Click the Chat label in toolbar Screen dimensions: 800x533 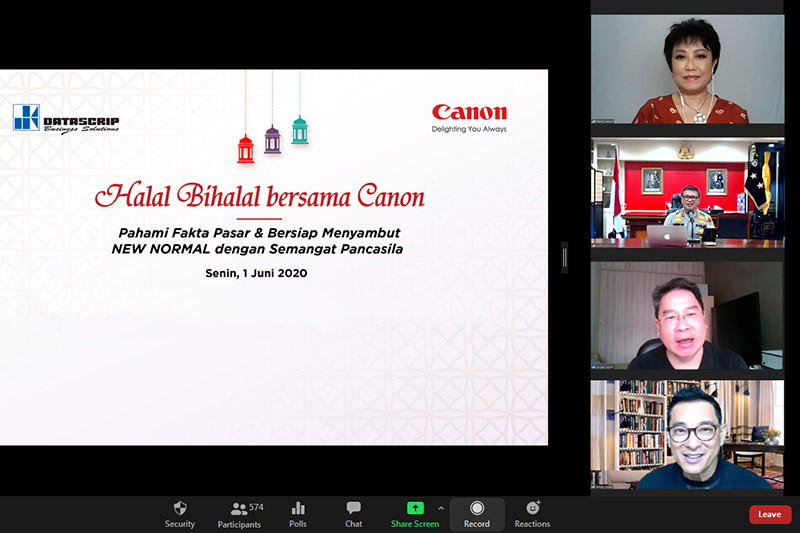[x=353, y=524]
